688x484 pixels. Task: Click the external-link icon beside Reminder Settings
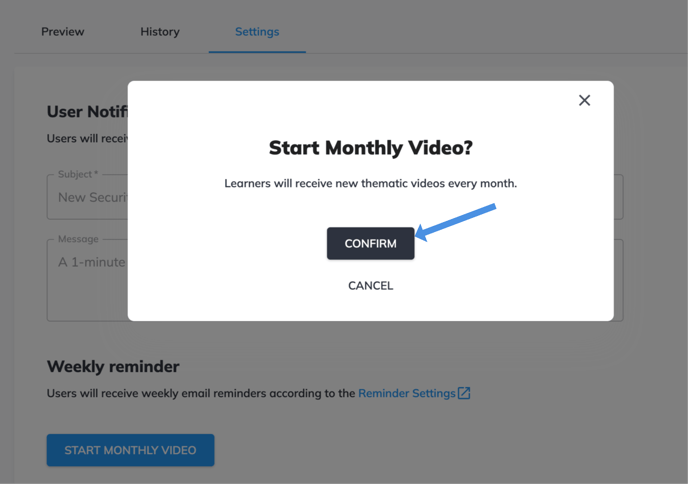tap(464, 393)
